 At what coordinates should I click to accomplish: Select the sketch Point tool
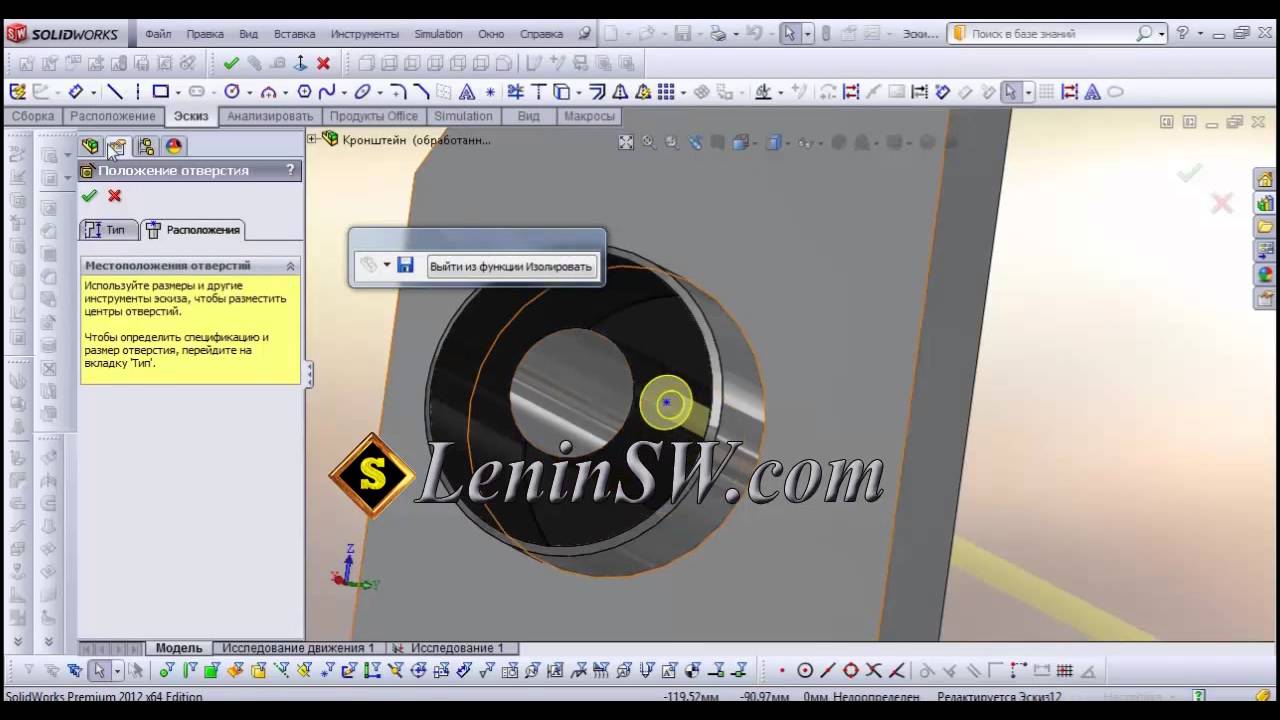(x=490, y=92)
